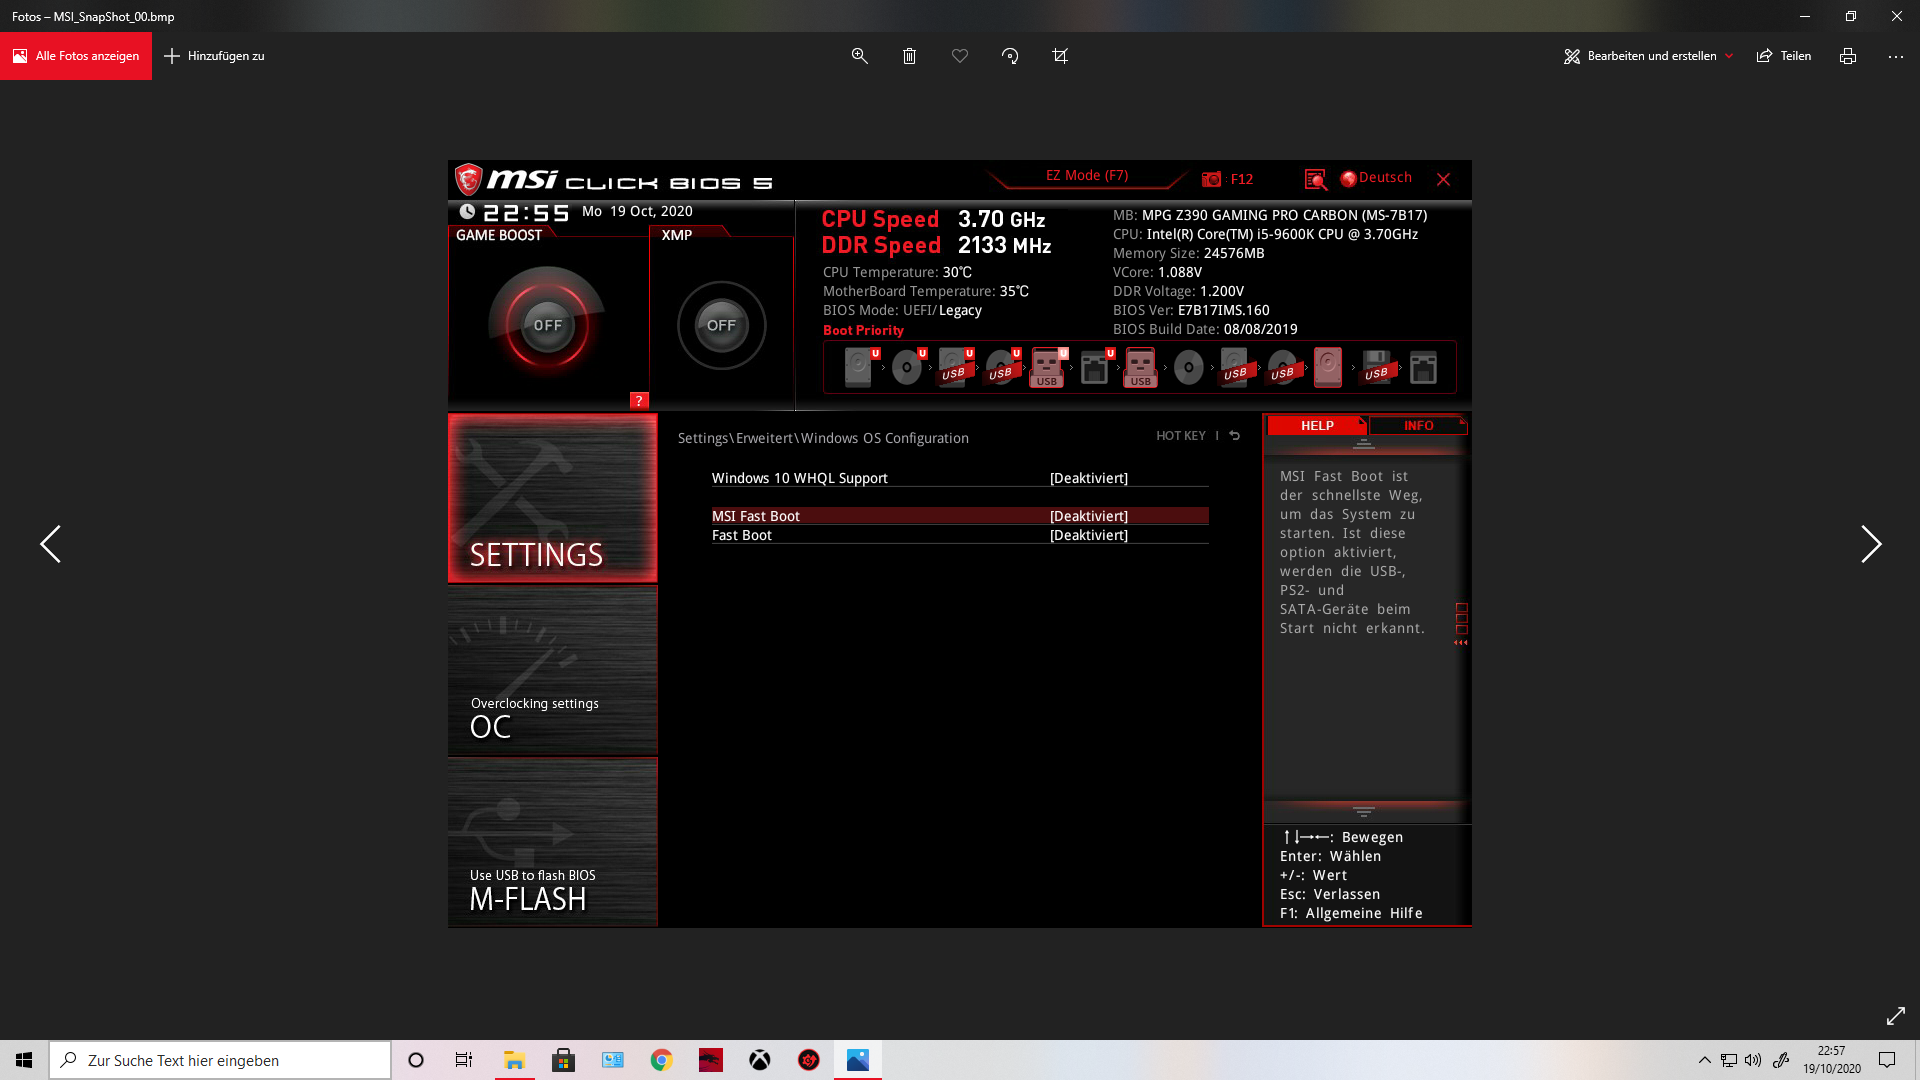
Task: Toggle the GAME BOOST knob
Action: (547, 325)
